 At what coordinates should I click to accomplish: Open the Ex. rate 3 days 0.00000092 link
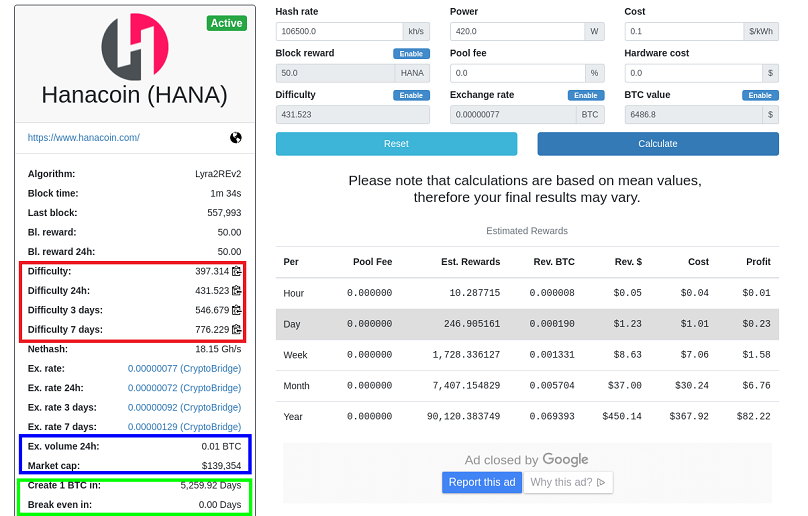pyautogui.click(x=184, y=407)
